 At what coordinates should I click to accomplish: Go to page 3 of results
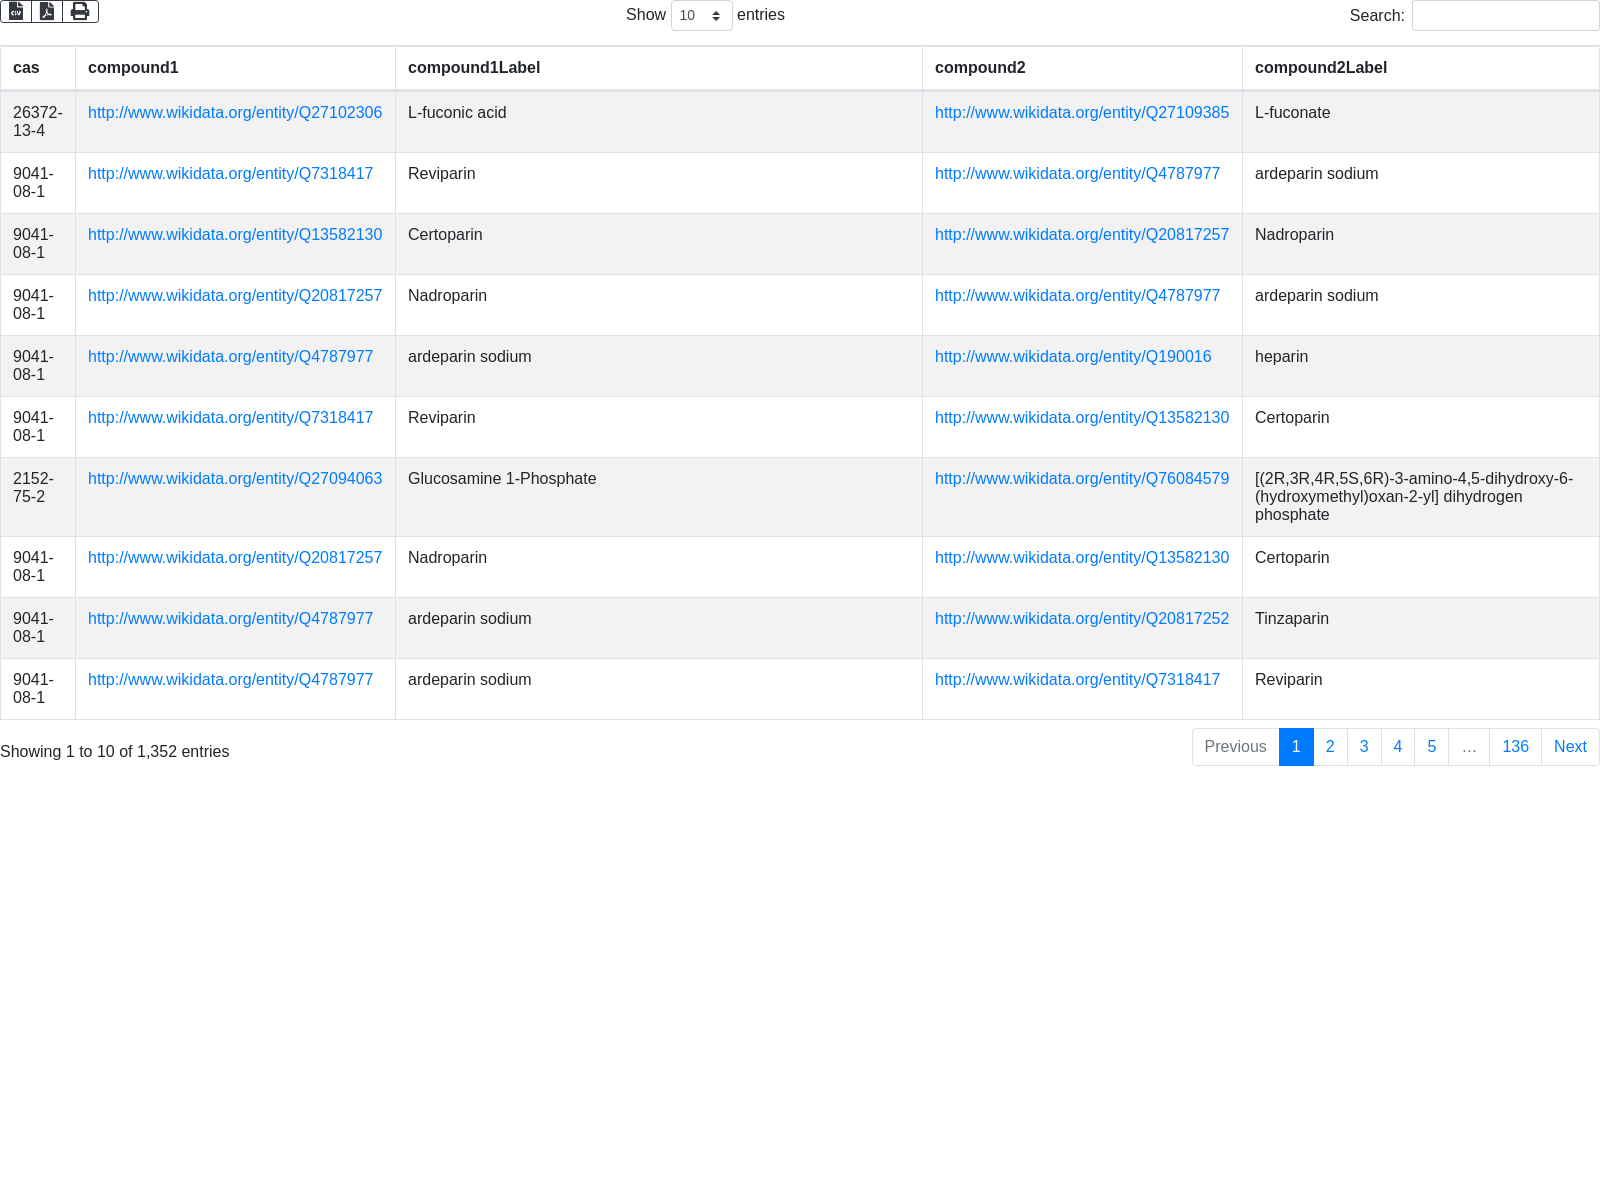click(x=1364, y=747)
